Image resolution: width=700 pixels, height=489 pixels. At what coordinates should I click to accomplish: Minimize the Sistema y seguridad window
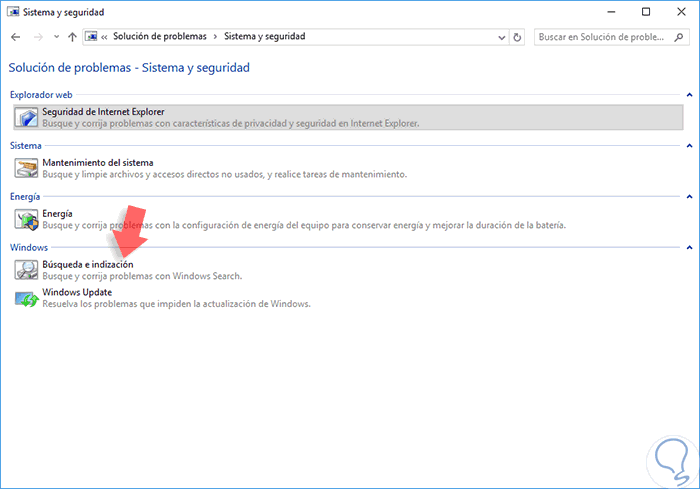[x=611, y=12]
